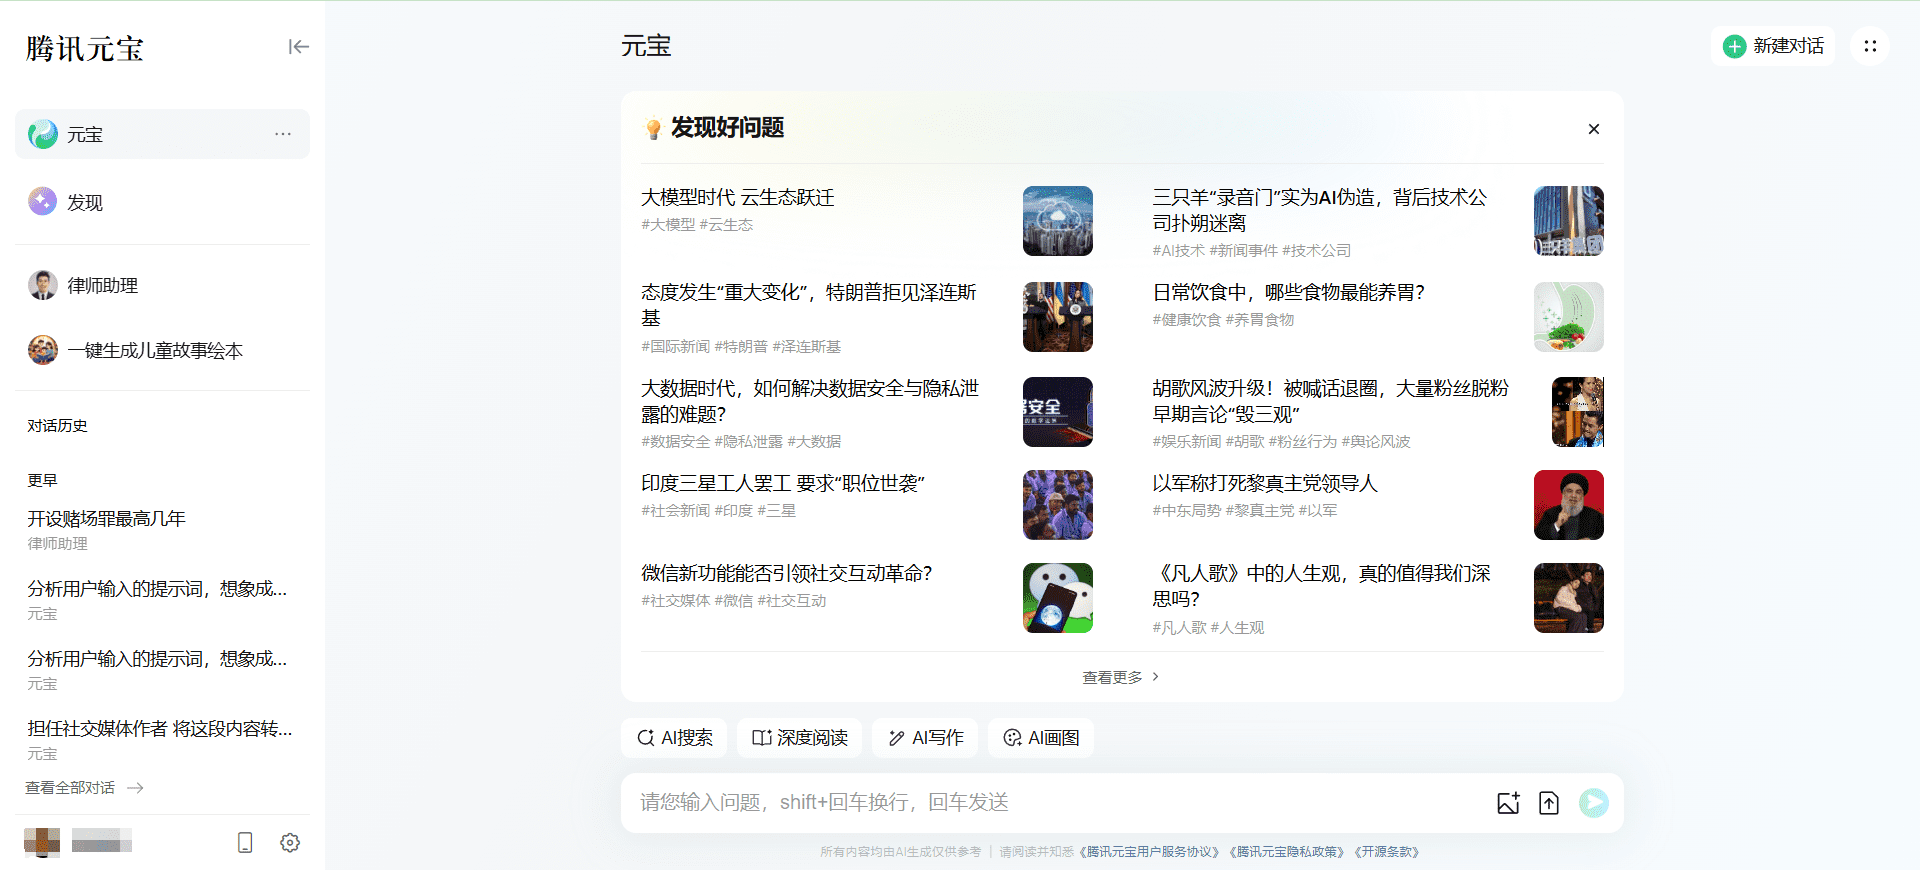Open the 元宝 item's three-dot menu
This screenshot has width=1920, height=870.
coord(283,134)
